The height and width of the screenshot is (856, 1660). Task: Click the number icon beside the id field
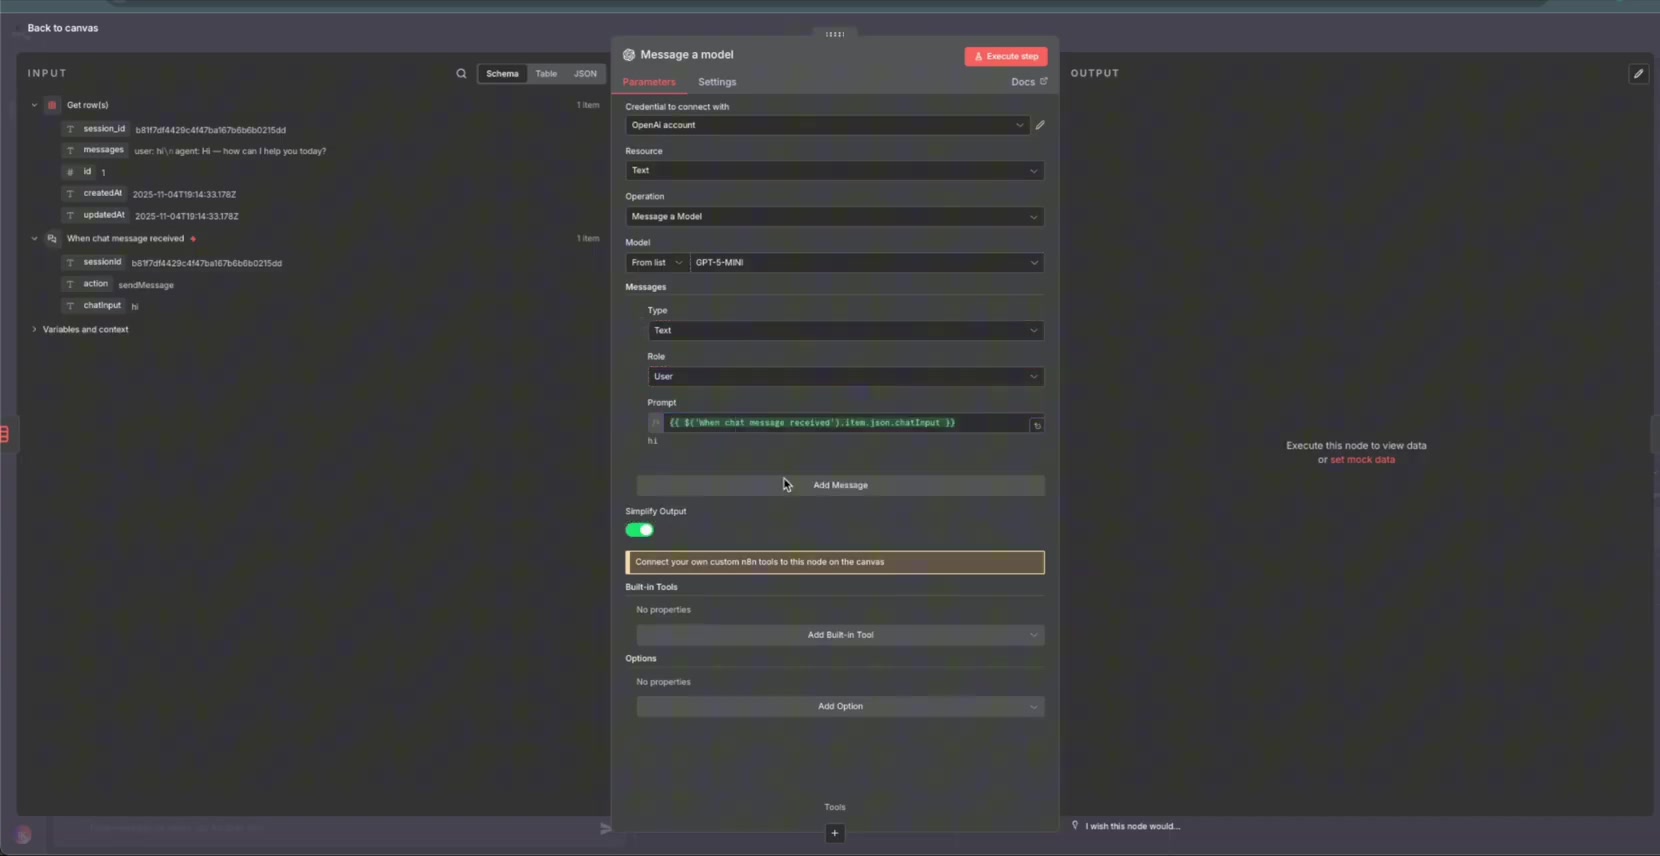tap(70, 172)
